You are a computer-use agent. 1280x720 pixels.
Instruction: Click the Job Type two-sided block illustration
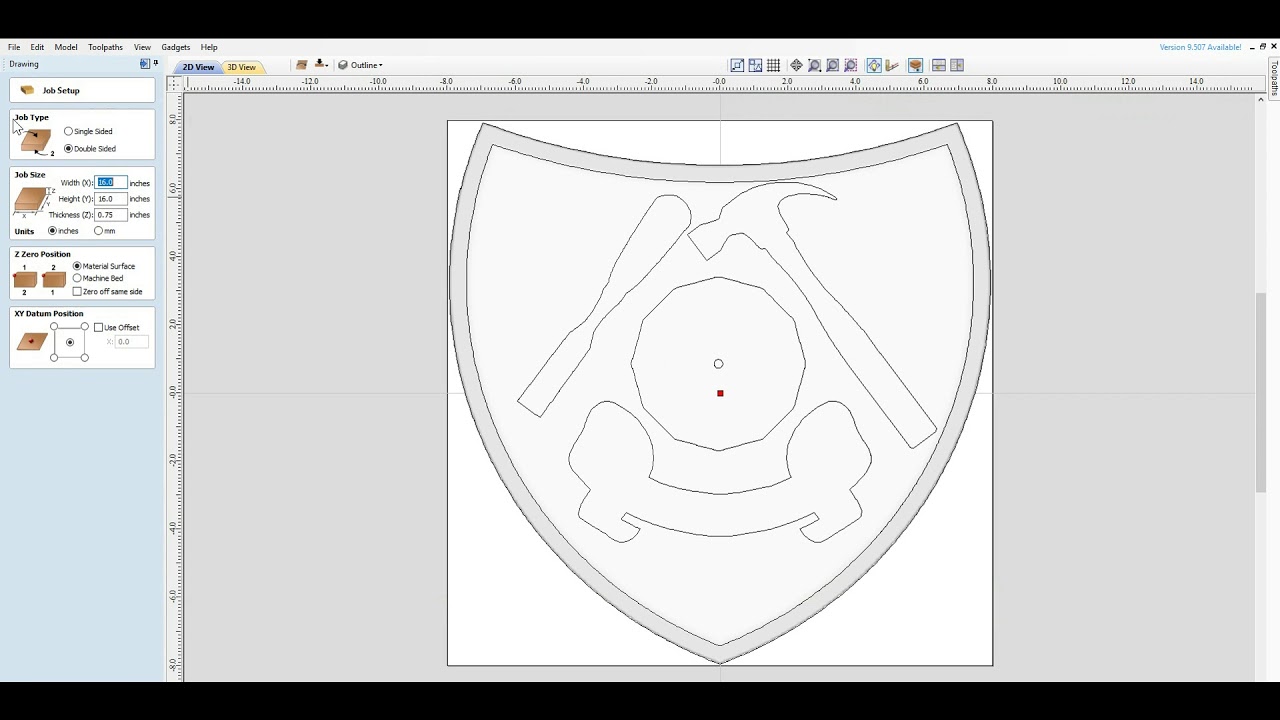click(x=35, y=142)
